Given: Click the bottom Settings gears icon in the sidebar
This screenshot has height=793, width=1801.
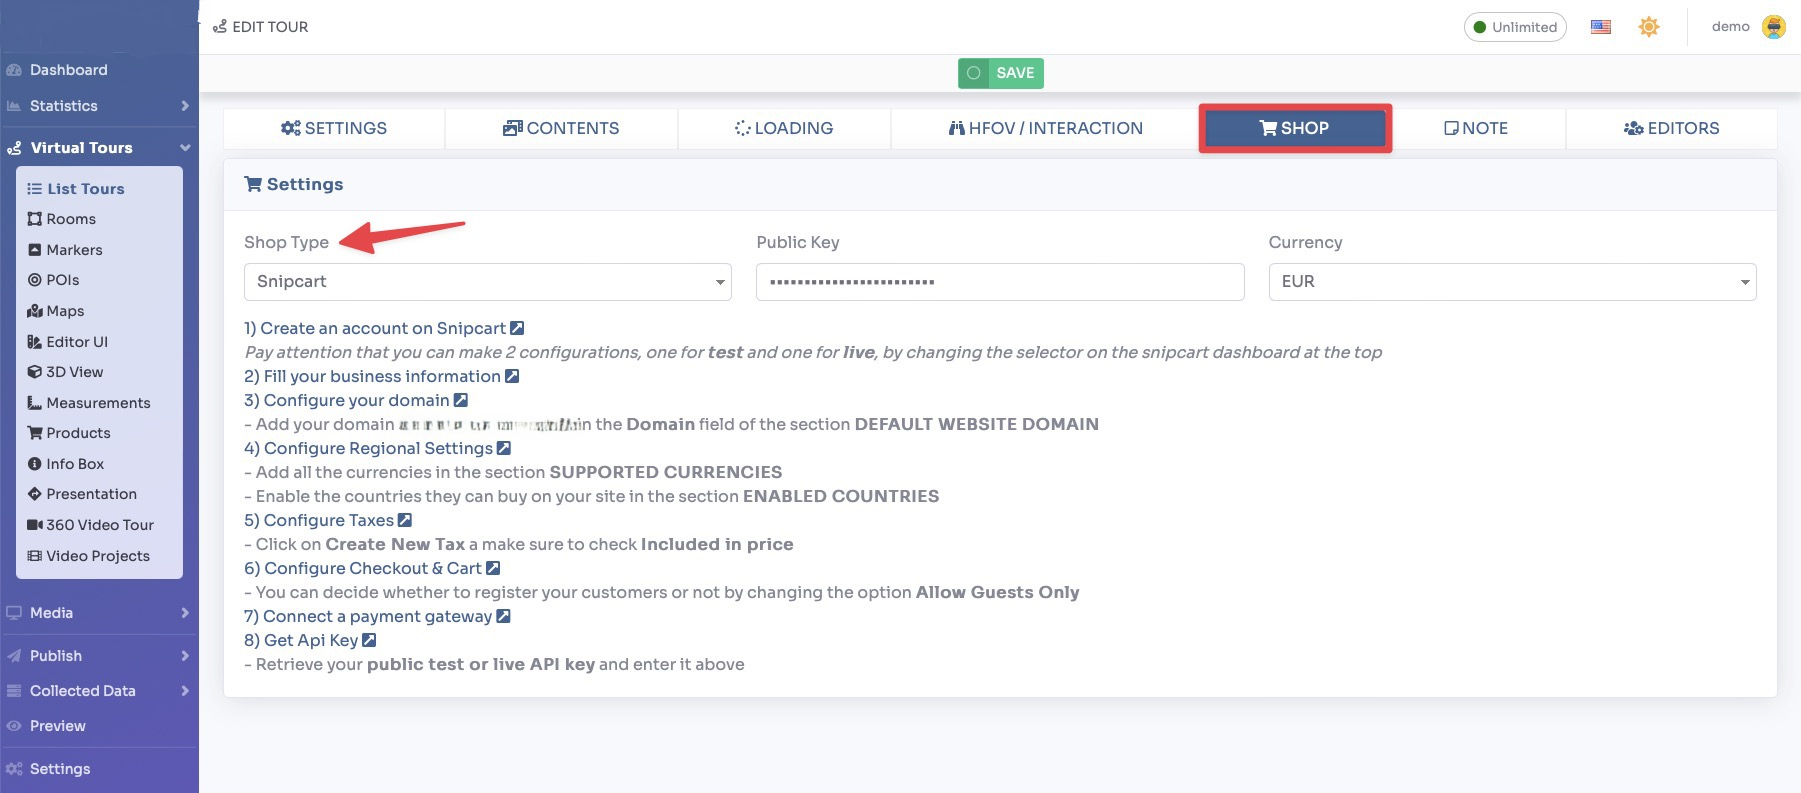Looking at the screenshot, I should point(14,769).
